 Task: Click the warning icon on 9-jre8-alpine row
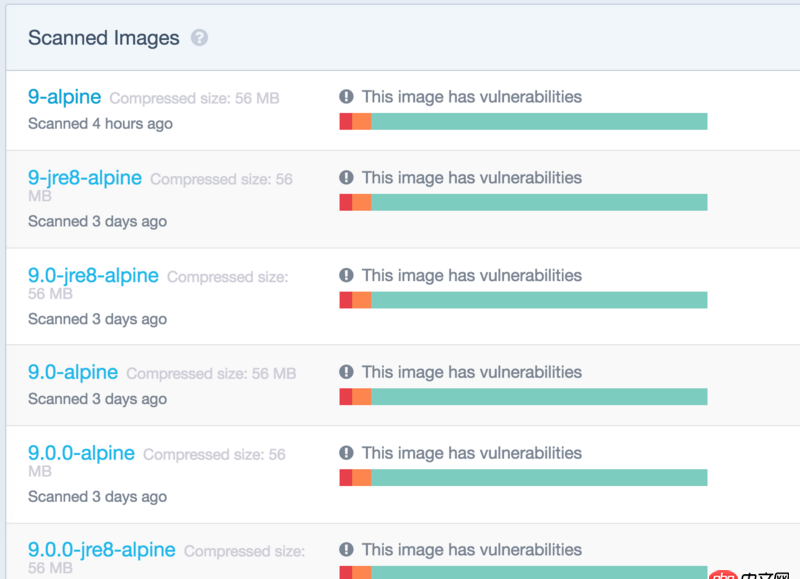tap(345, 177)
